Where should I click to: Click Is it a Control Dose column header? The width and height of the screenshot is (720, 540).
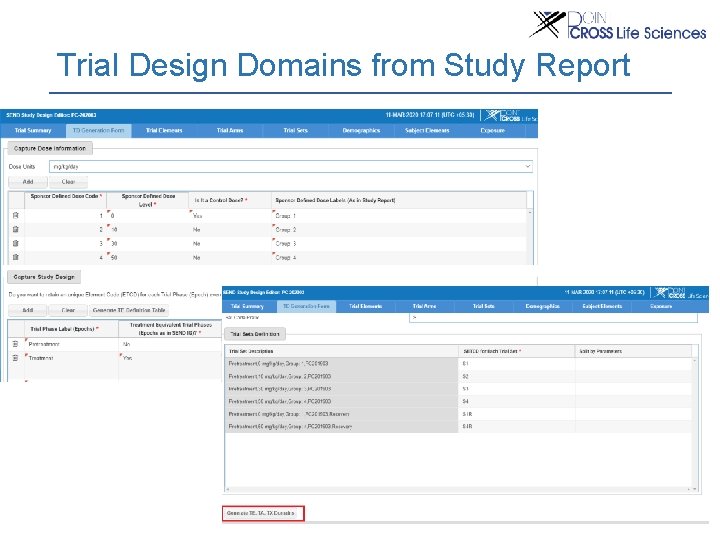(230, 200)
